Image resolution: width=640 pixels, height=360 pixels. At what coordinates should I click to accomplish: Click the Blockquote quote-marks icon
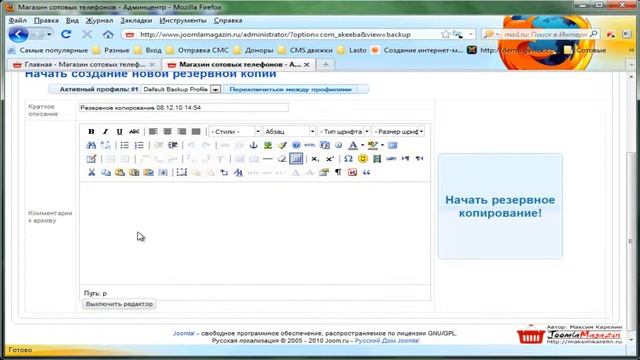click(x=367, y=172)
